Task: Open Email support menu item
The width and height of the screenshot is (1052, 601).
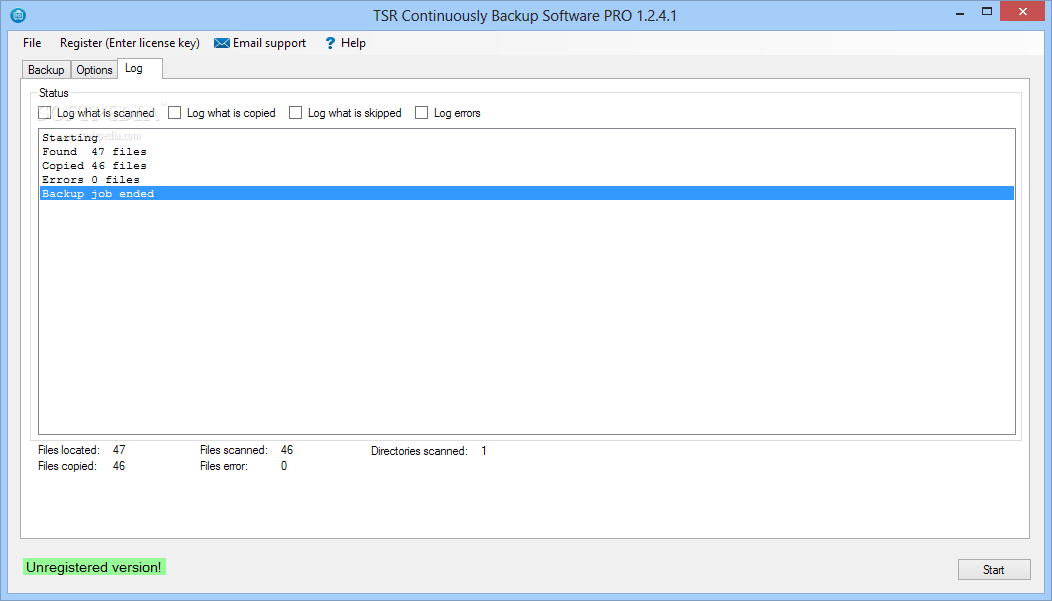Action: pyautogui.click(x=260, y=43)
